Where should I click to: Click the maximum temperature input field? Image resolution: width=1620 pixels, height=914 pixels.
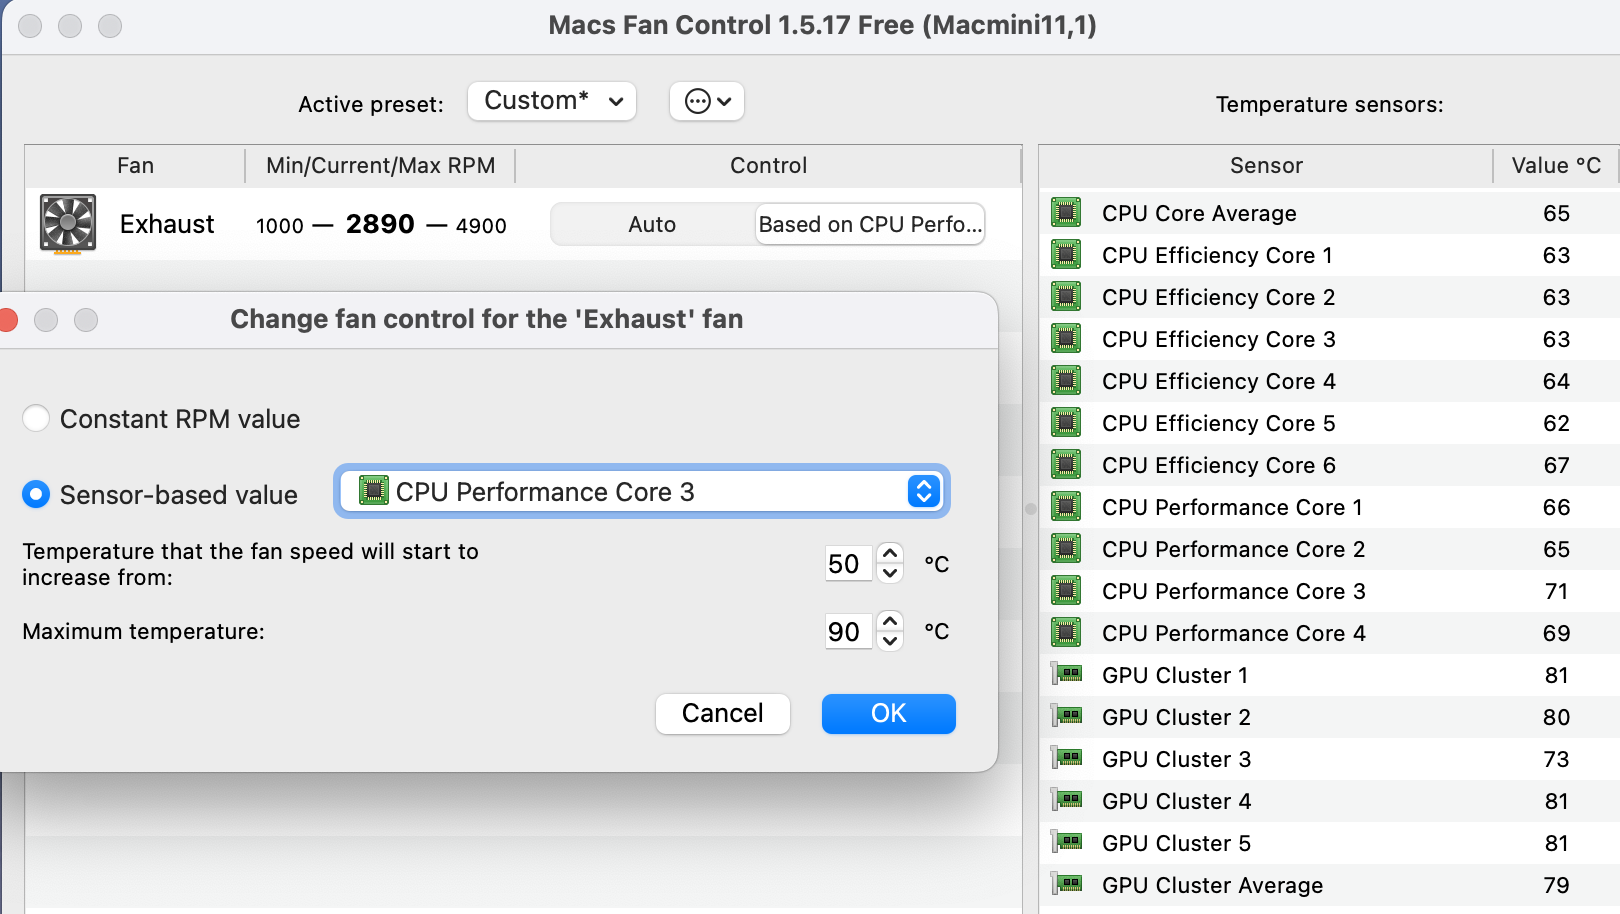tap(846, 632)
